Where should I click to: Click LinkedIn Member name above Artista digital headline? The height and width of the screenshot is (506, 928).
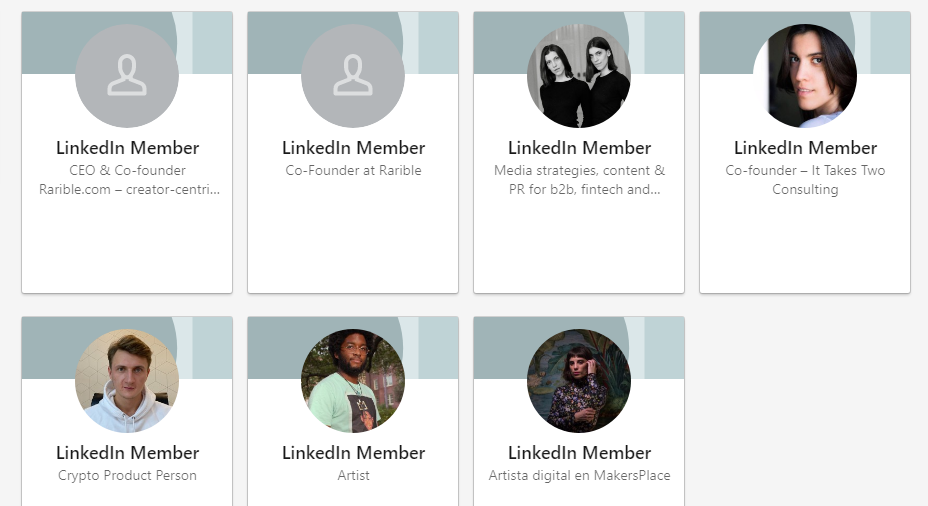pyautogui.click(x=579, y=453)
